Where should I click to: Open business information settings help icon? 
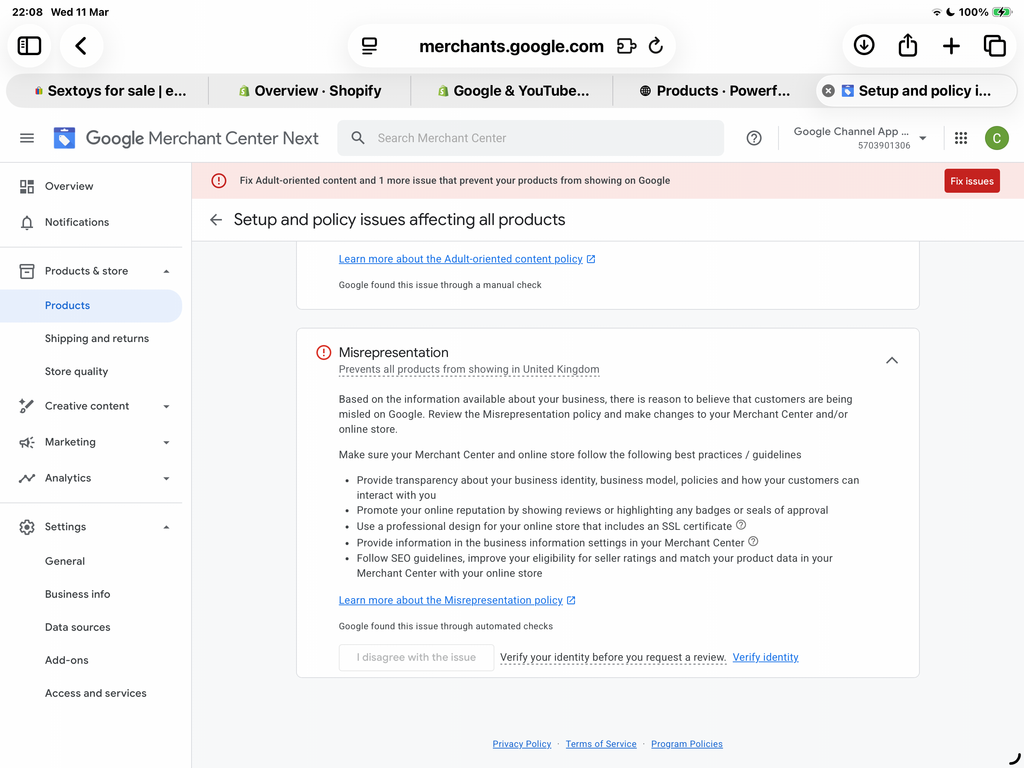pos(753,541)
